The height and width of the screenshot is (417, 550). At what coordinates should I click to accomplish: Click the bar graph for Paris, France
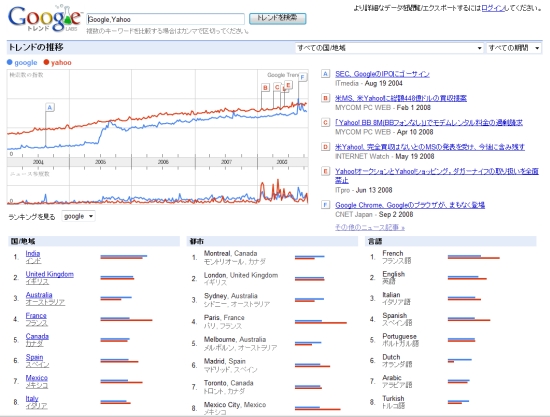click(x=321, y=322)
